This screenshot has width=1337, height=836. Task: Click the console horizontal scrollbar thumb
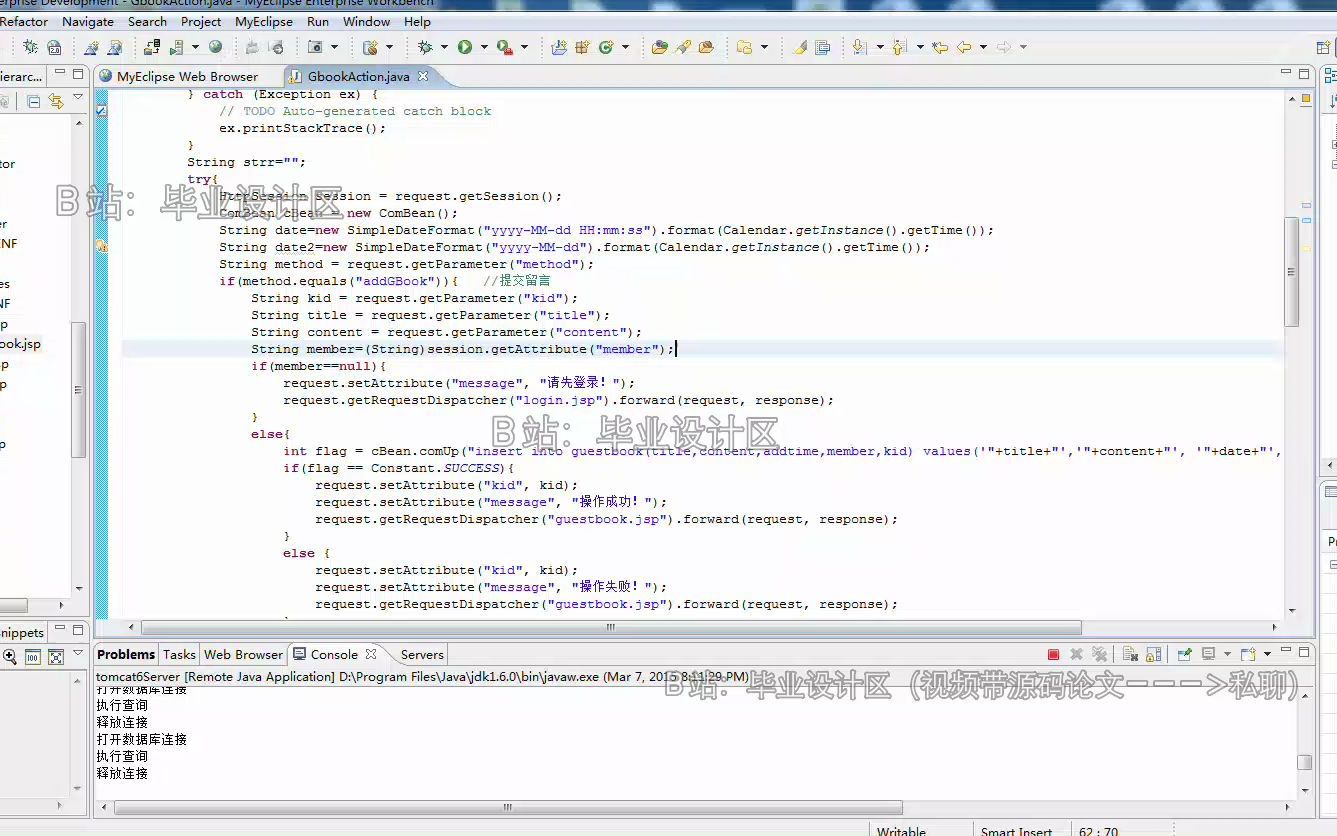(x=506, y=808)
